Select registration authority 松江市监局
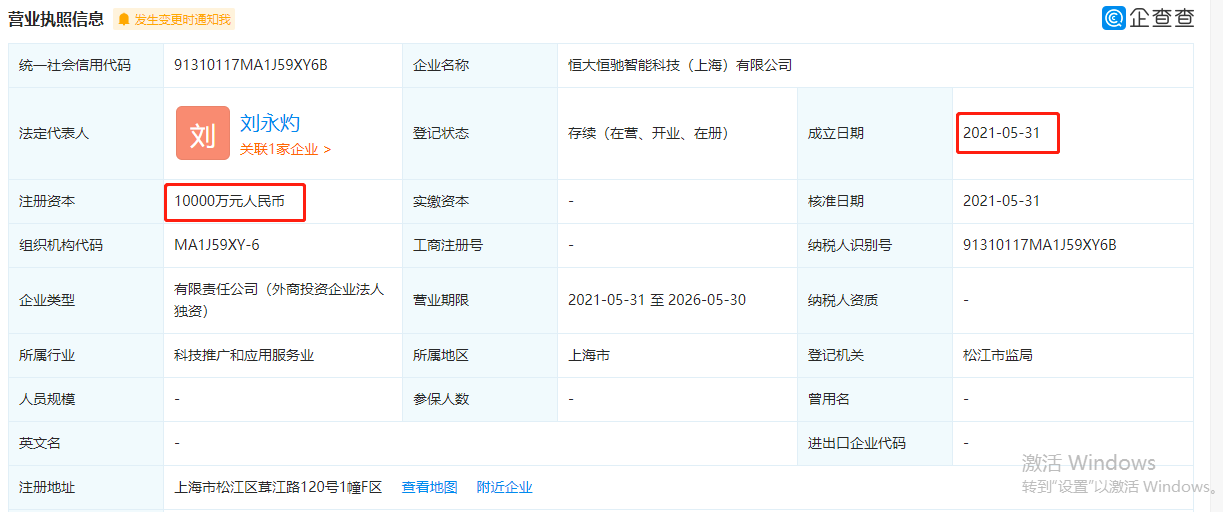The image size is (1223, 512). coord(998,355)
